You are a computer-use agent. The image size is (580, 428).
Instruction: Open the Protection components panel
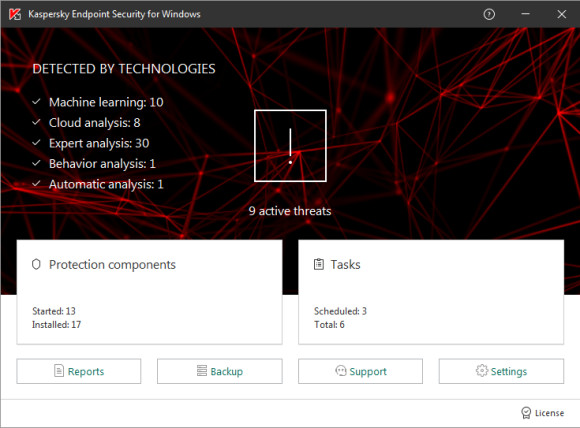coord(149,292)
